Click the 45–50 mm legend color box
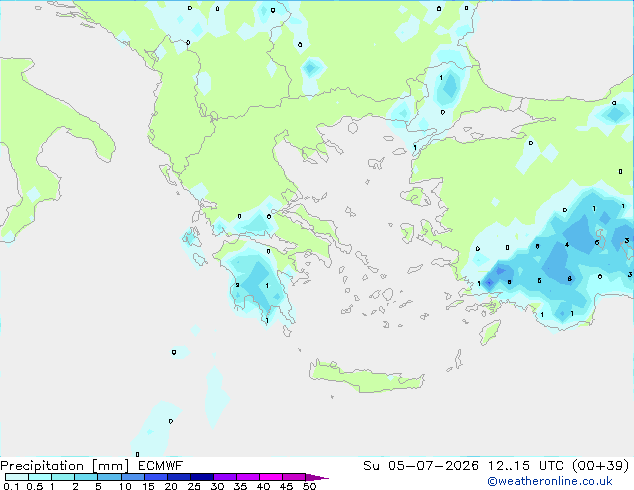 click(294, 477)
